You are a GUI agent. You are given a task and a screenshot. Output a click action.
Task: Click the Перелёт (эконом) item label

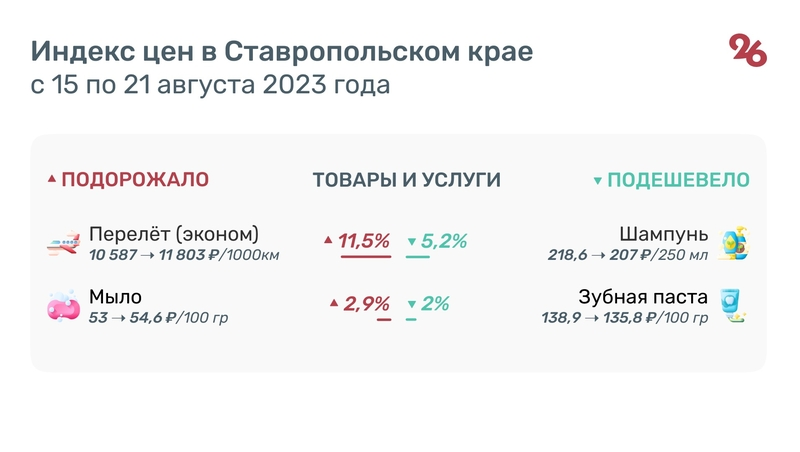point(174,234)
